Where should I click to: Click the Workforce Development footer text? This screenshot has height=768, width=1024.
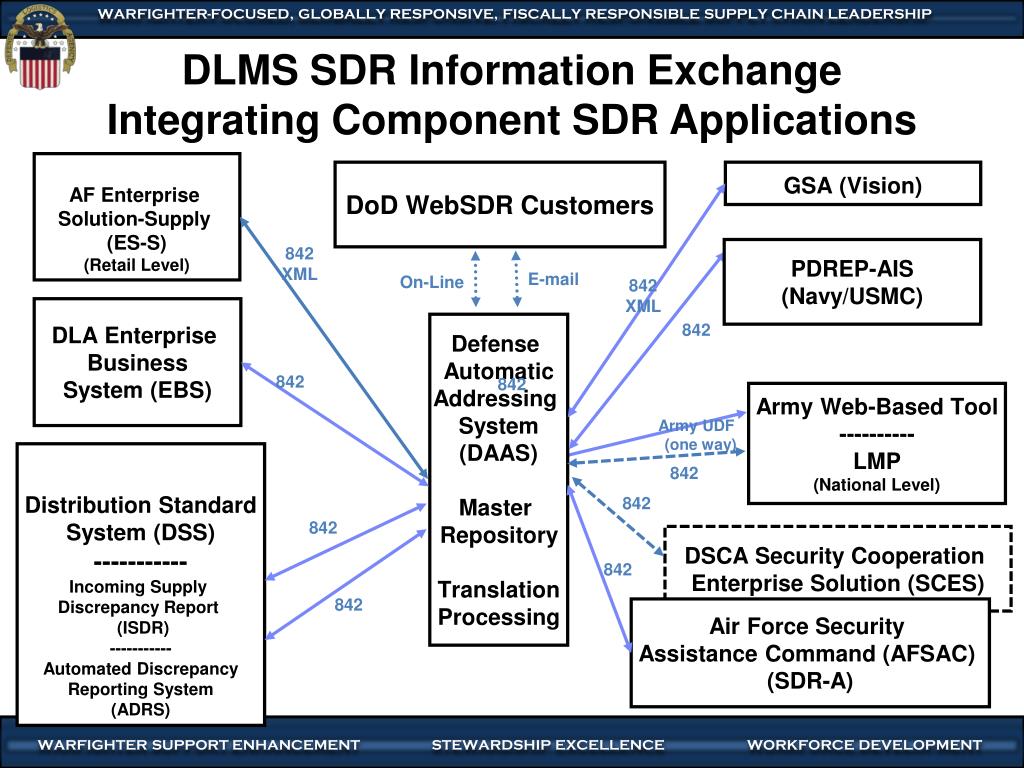coord(864,744)
